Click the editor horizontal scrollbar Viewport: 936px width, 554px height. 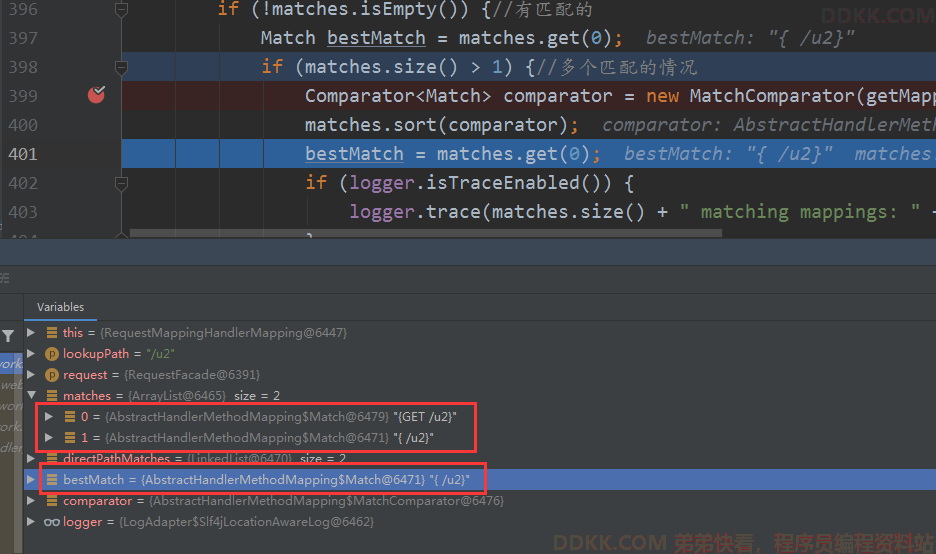pos(426,233)
